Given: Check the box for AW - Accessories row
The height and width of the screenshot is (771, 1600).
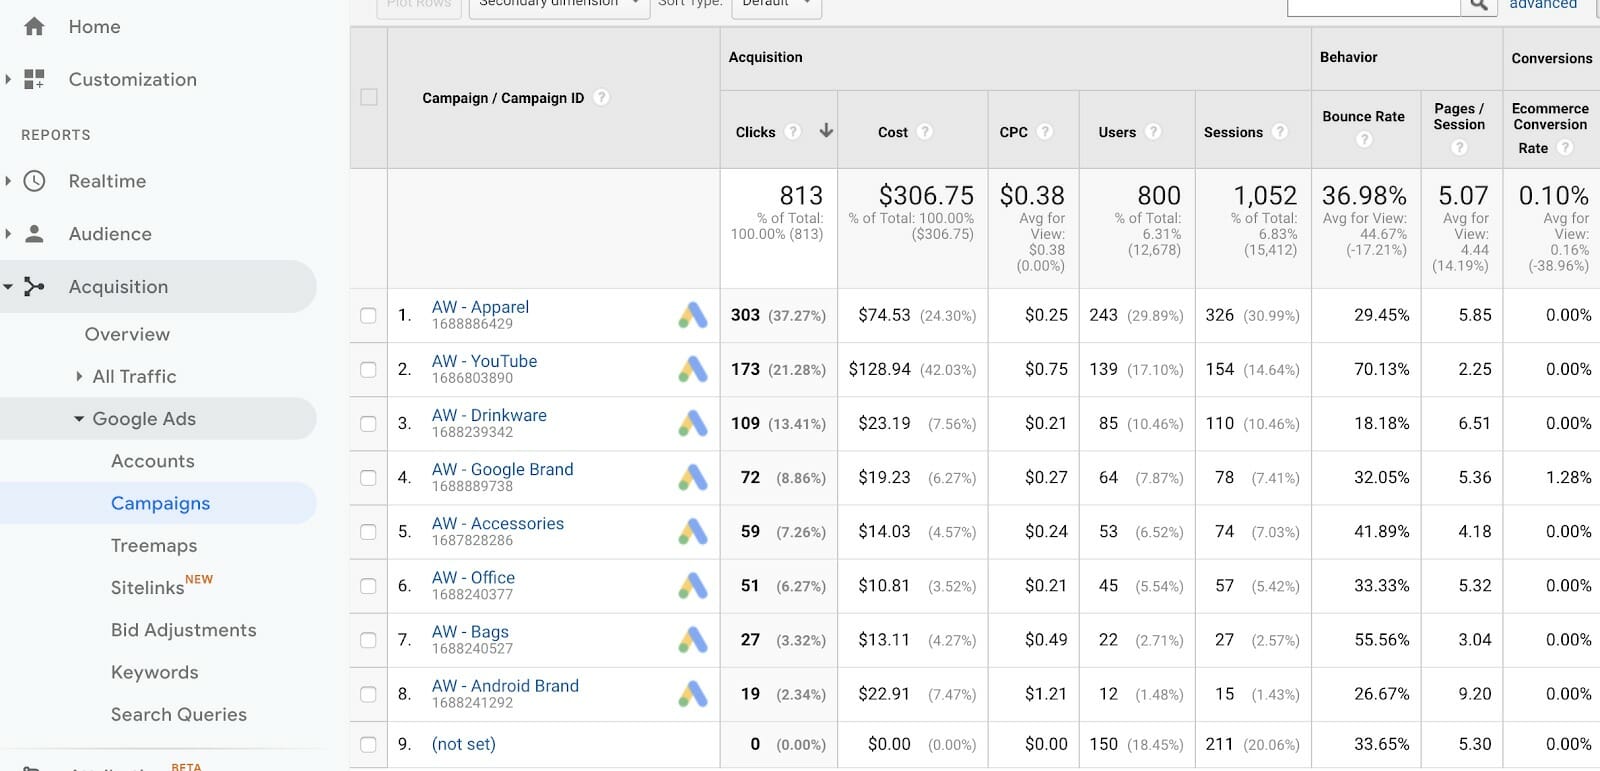Looking at the screenshot, I should tap(369, 532).
